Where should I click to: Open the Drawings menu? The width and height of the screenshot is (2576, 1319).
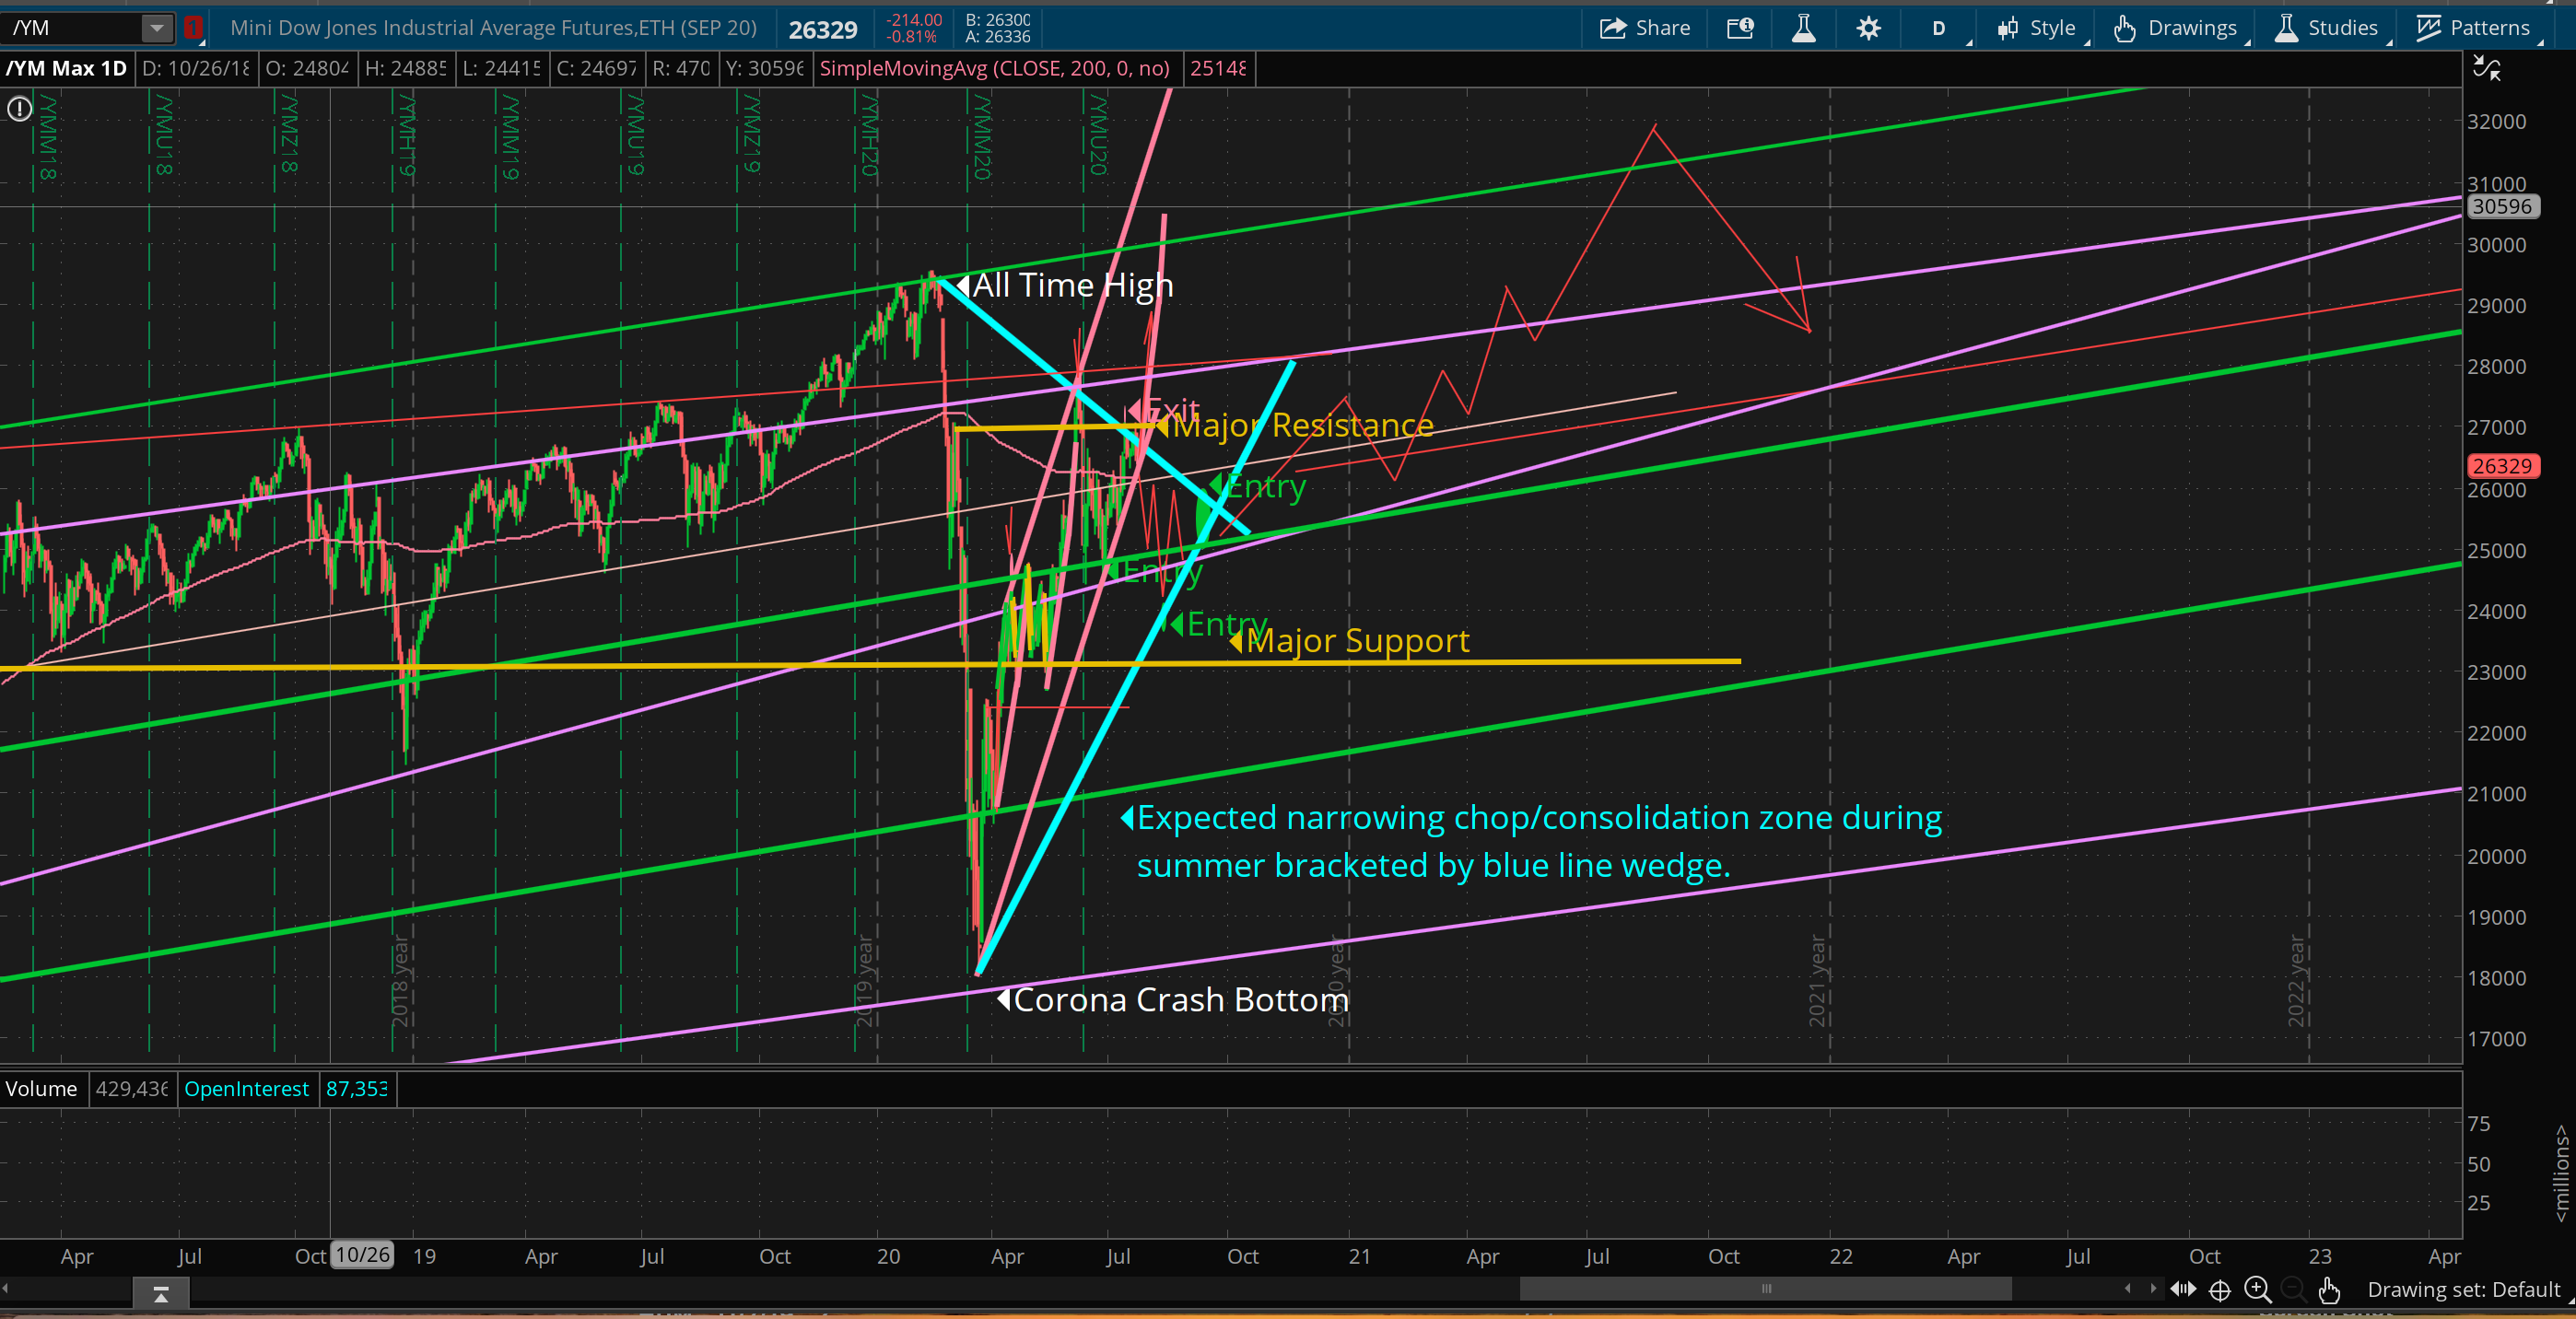coord(2176,28)
